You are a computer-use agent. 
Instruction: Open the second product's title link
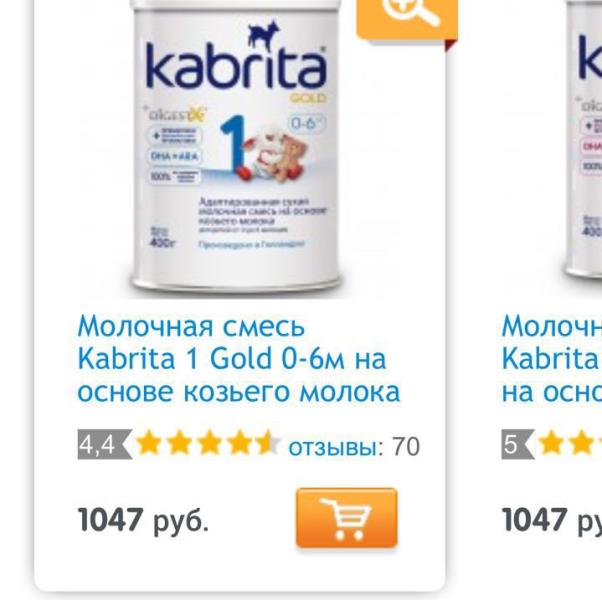pos(552,359)
